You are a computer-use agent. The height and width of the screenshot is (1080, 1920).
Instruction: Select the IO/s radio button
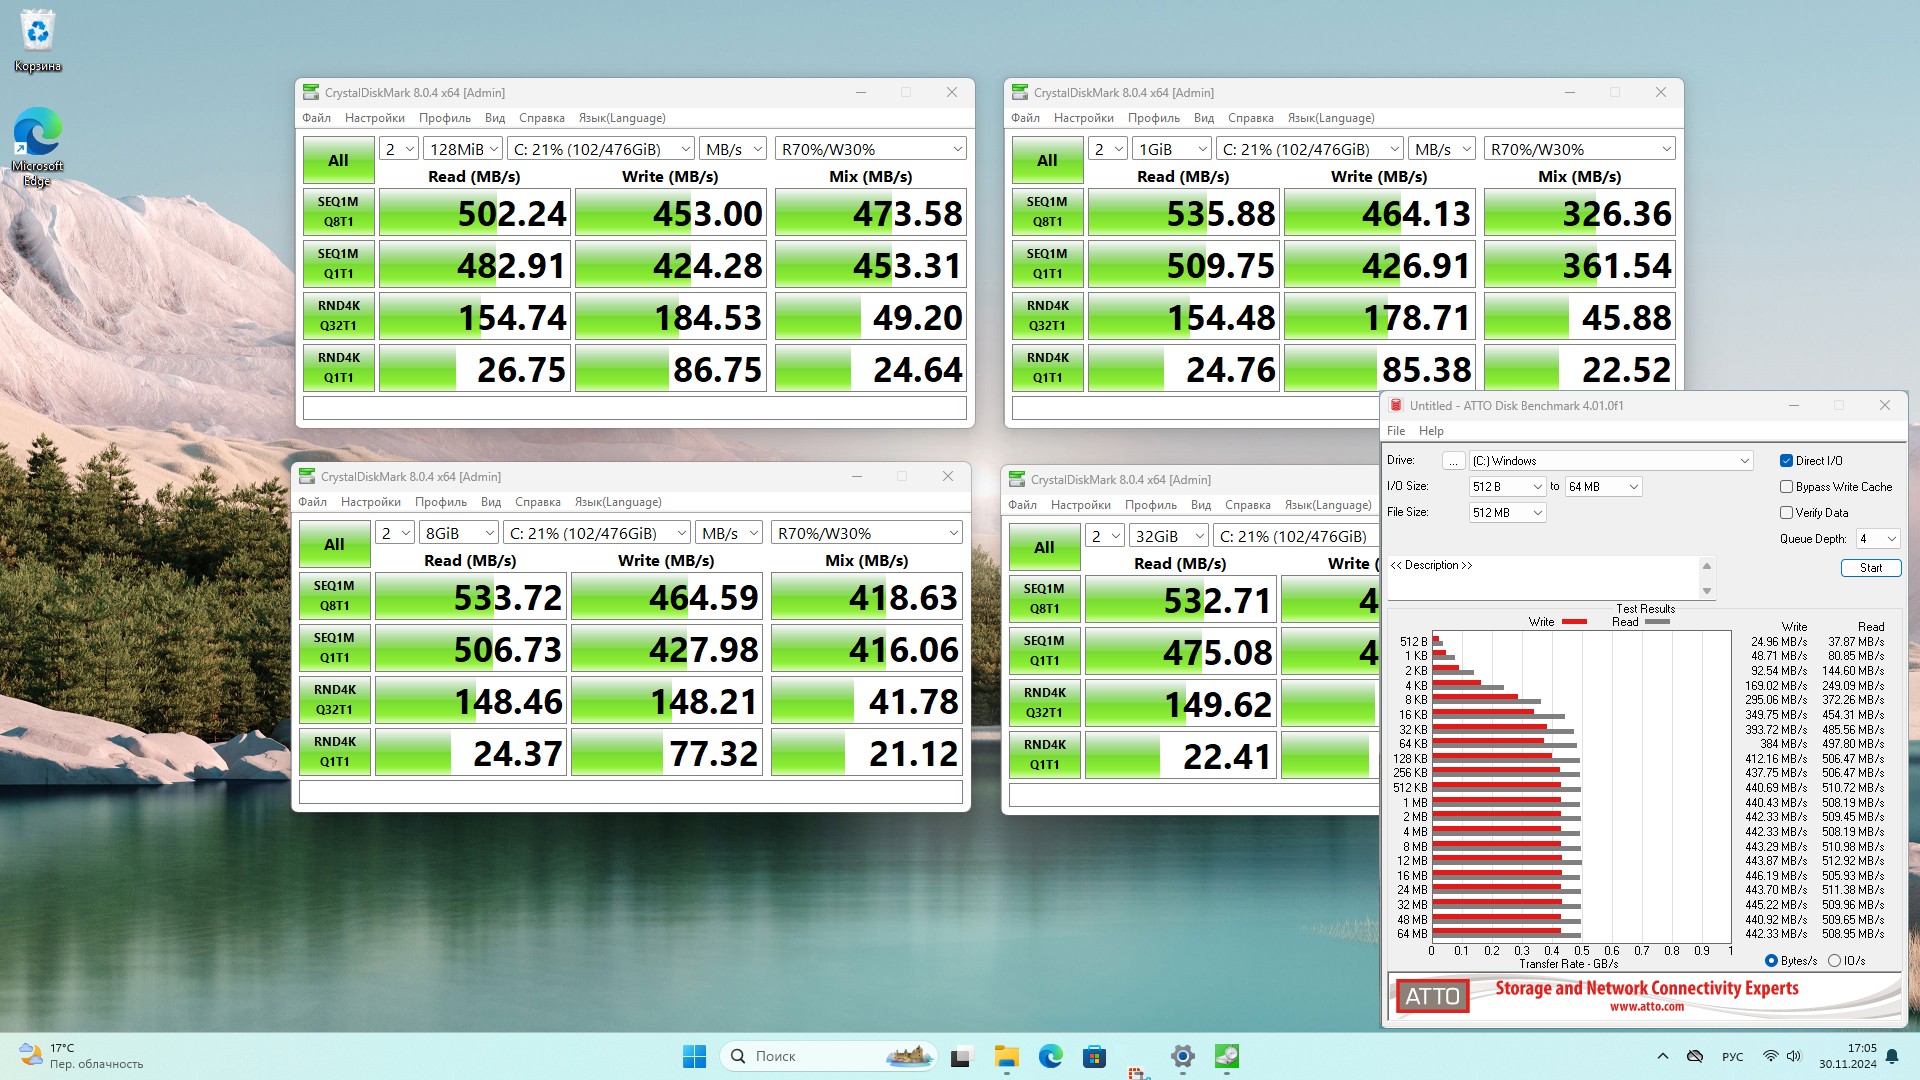(x=1834, y=961)
